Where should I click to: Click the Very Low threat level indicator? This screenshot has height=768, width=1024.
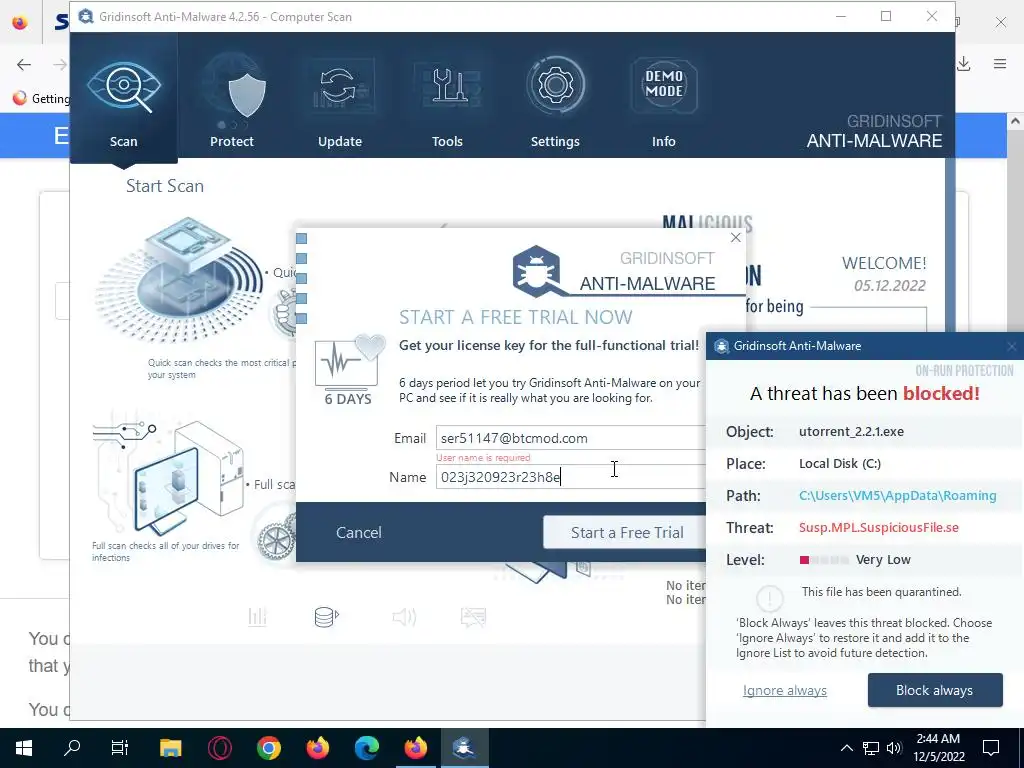855,560
